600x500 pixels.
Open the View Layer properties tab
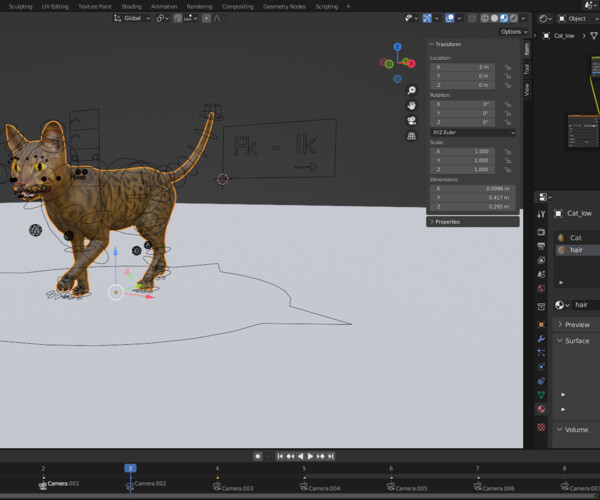pos(541,260)
